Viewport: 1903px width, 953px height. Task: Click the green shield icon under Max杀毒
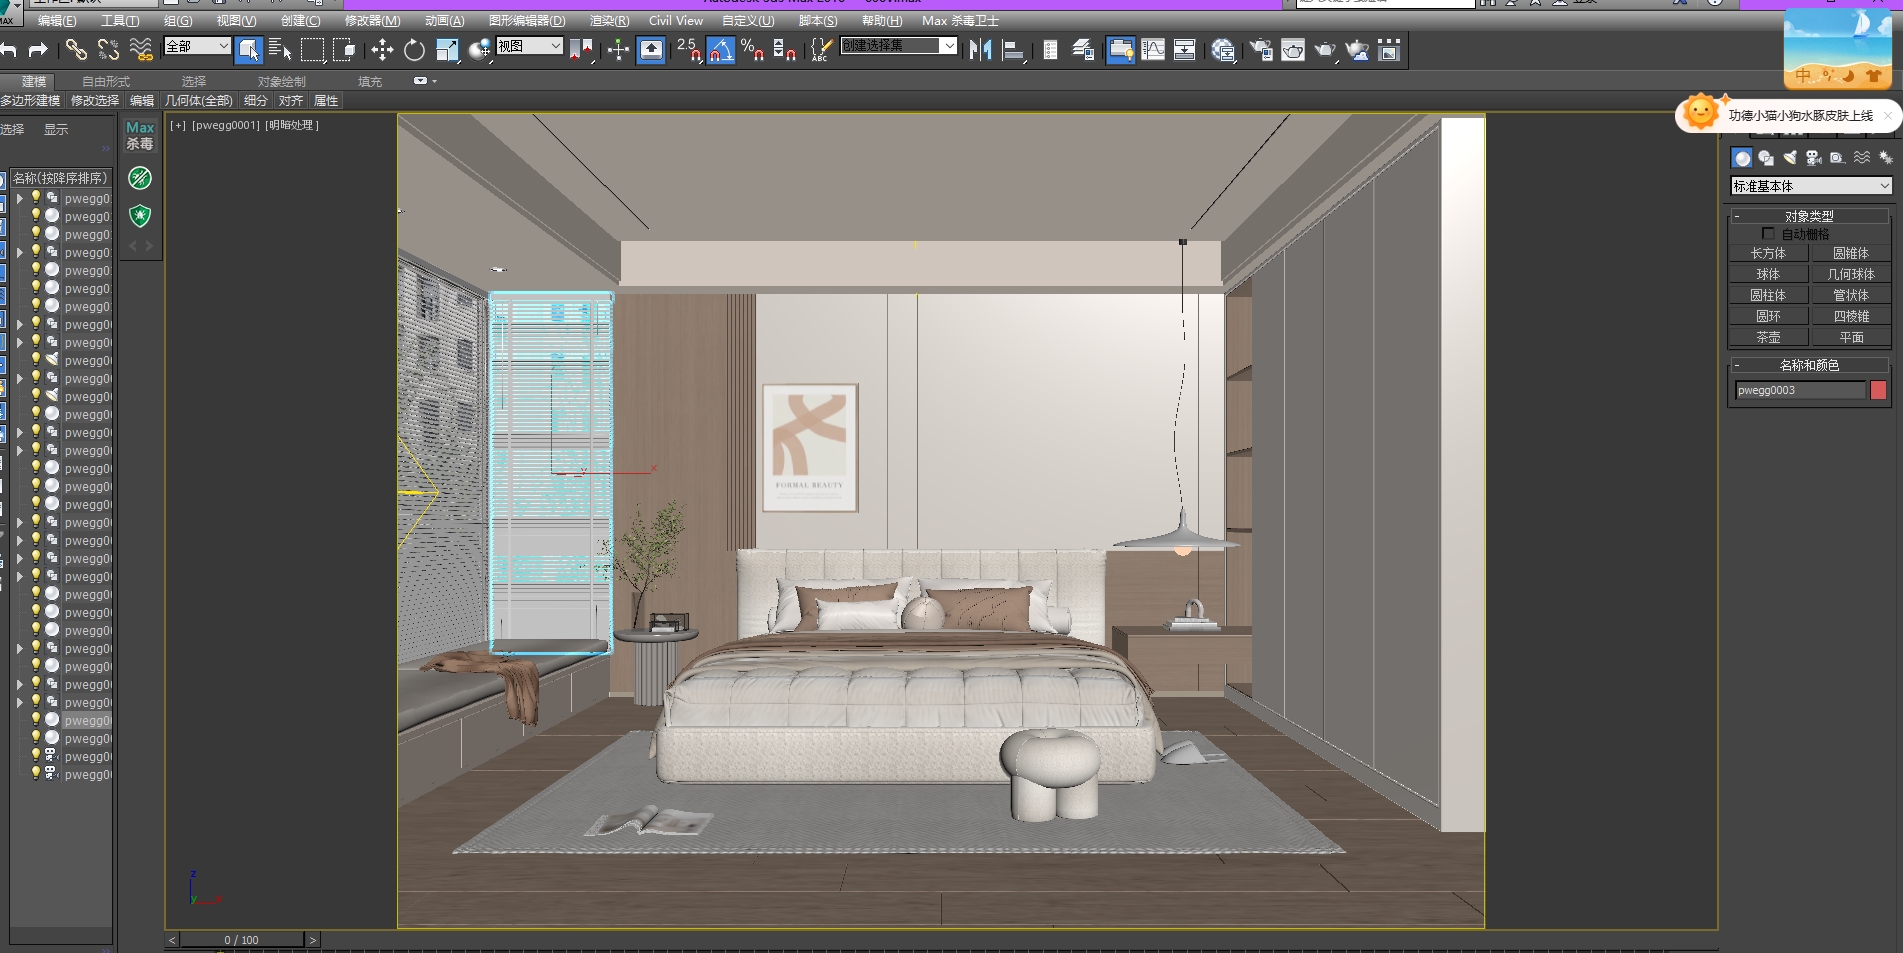coord(140,215)
